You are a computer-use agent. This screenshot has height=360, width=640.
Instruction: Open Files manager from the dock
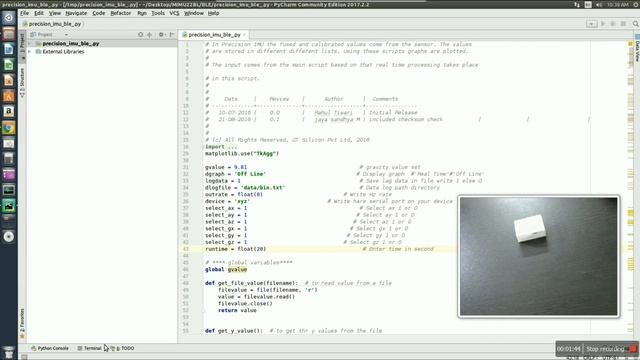point(9,34)
